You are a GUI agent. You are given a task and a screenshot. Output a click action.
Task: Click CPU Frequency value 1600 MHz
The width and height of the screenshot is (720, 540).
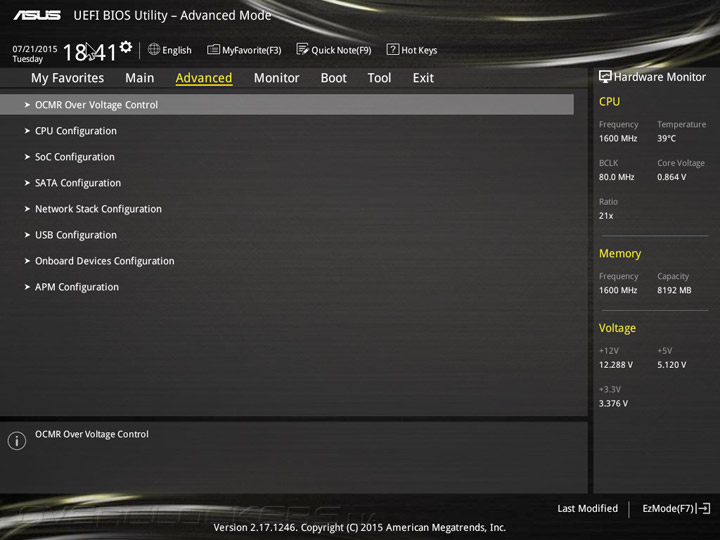click(x=618, y=138)
